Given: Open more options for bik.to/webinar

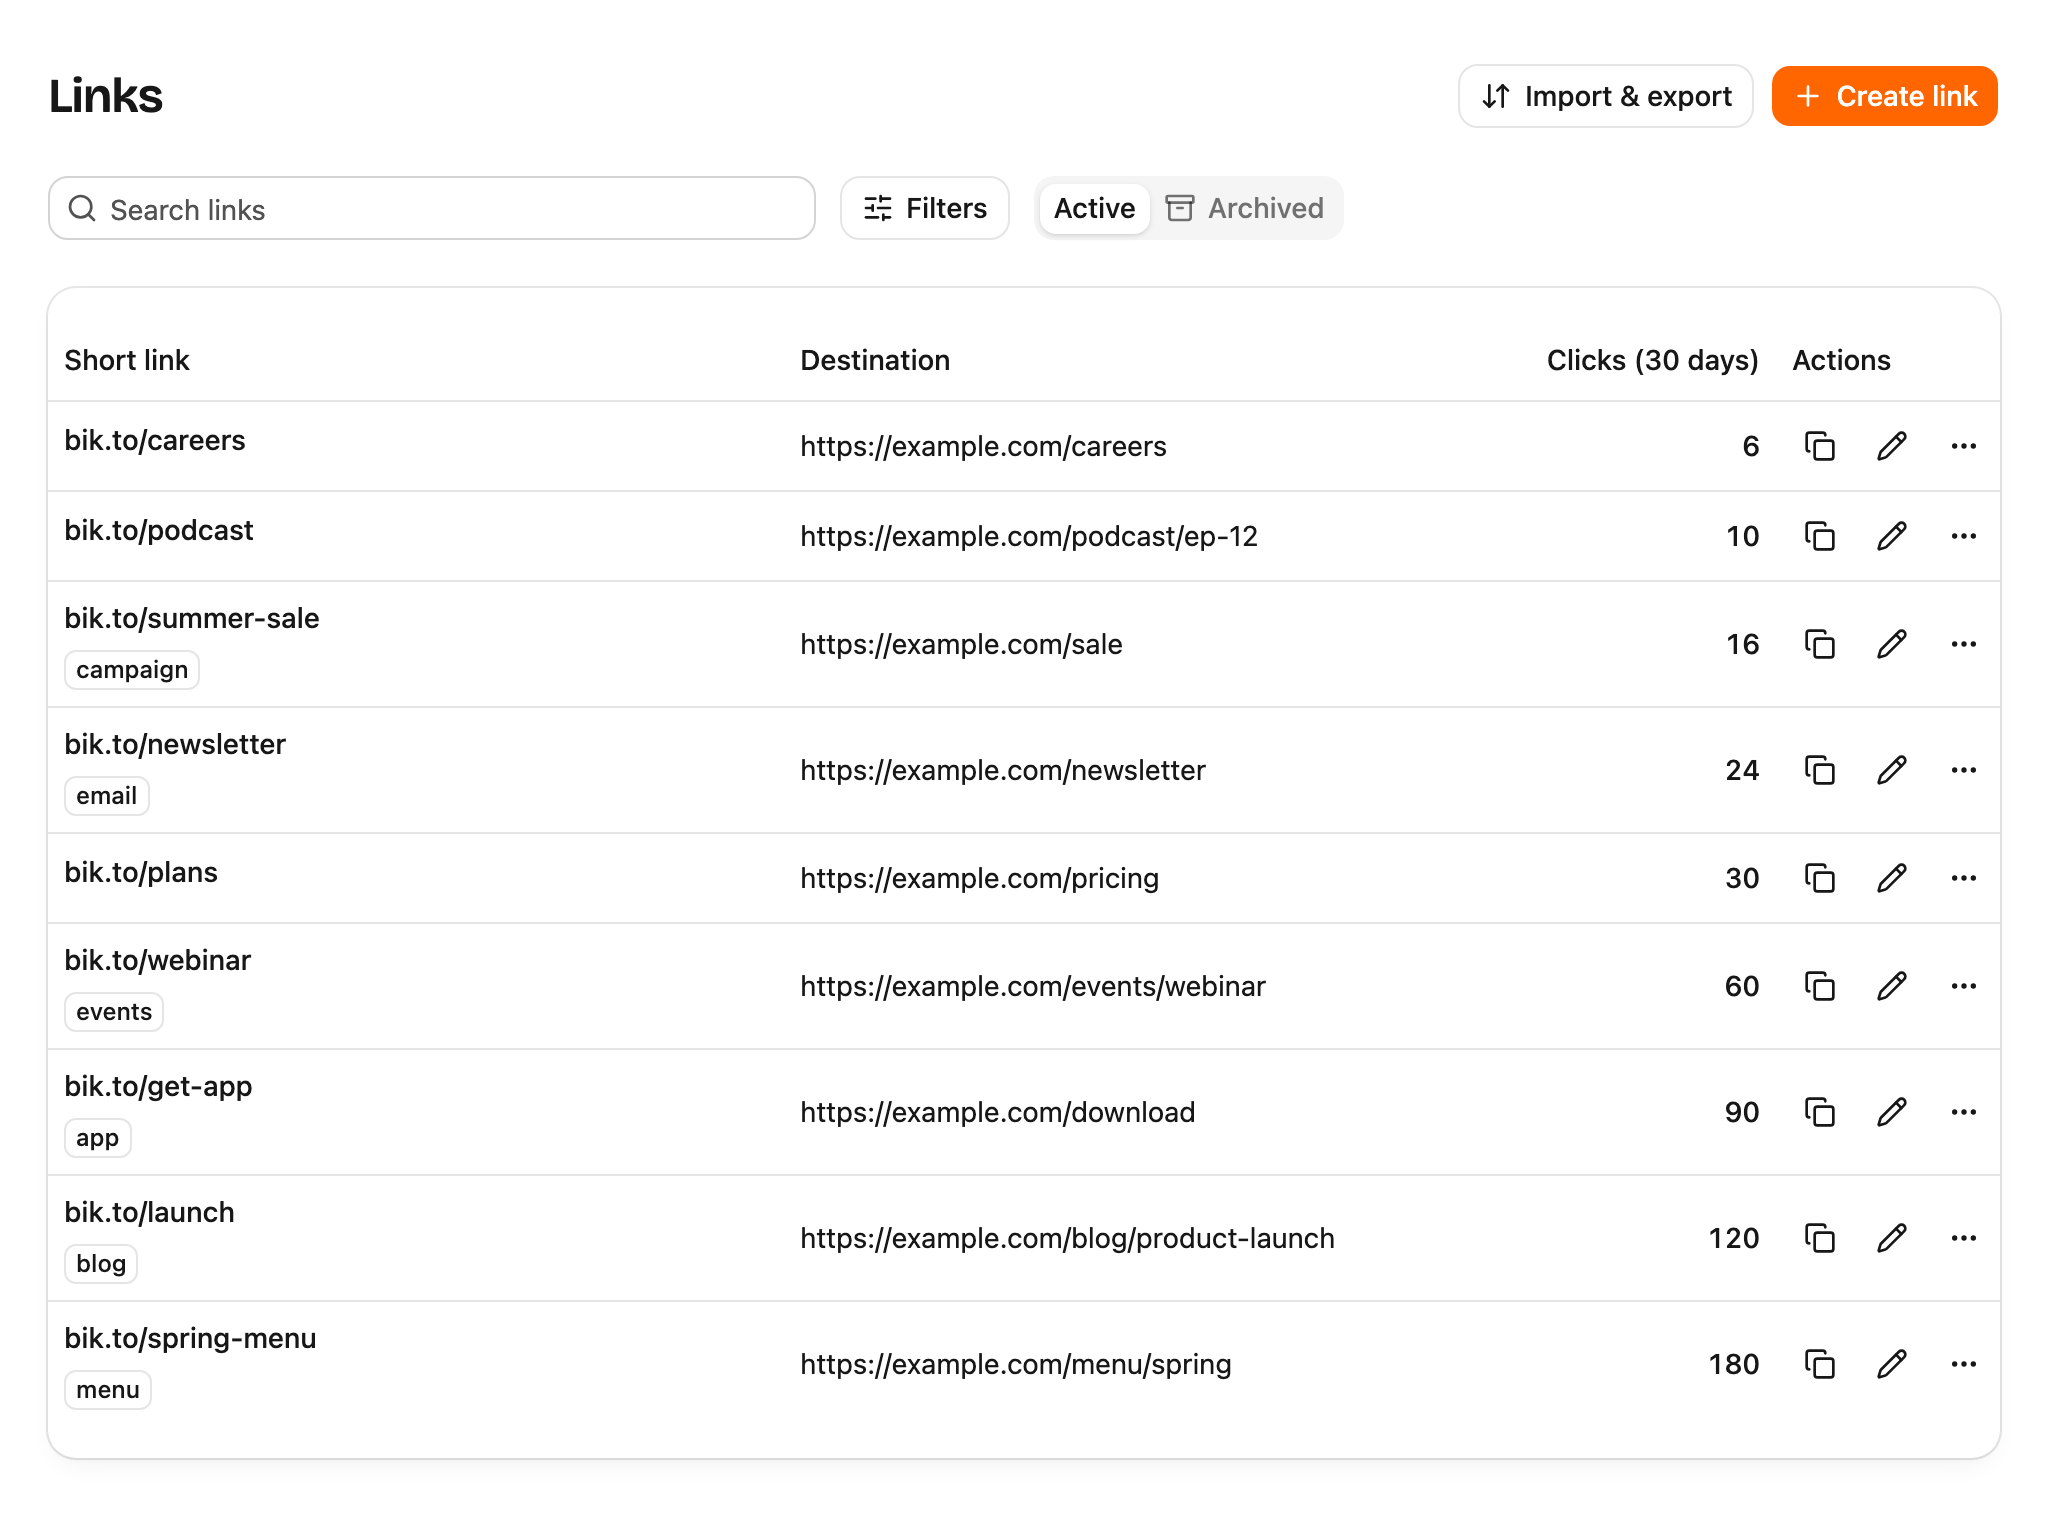Looking at the screenshot, I should tap(1963, 986).
